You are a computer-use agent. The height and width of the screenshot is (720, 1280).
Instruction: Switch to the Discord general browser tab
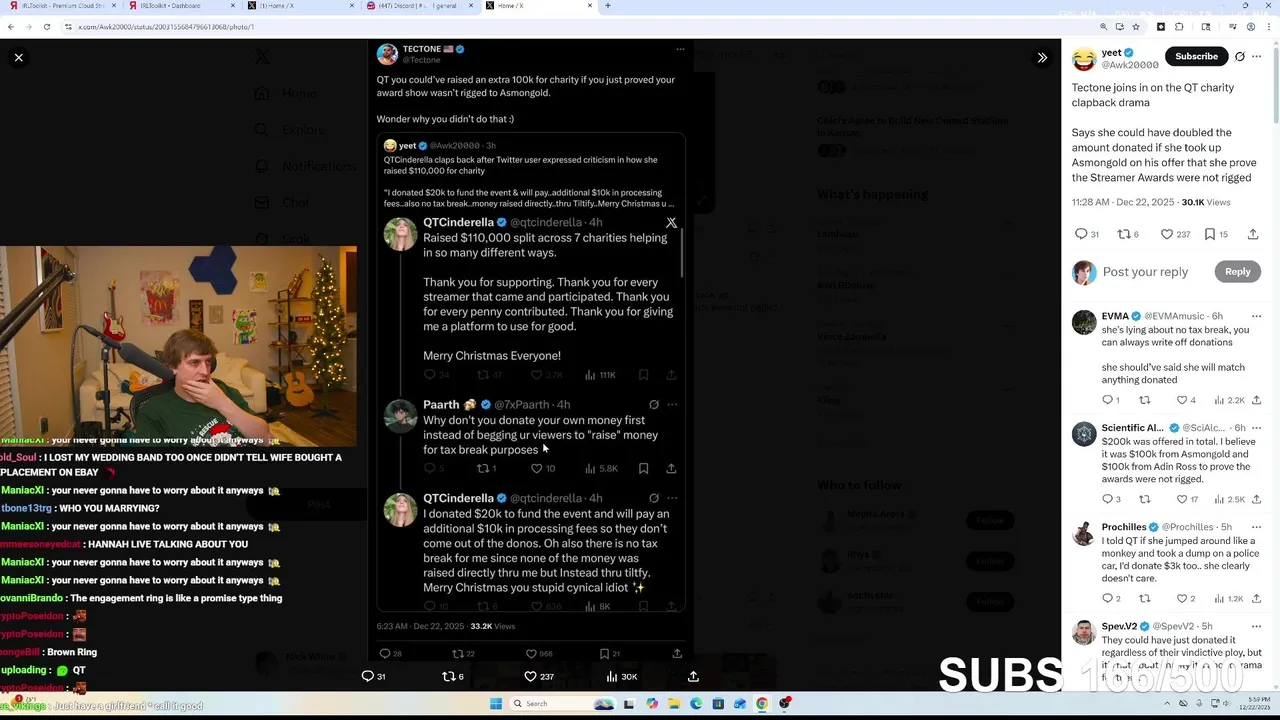pos(420,6)
